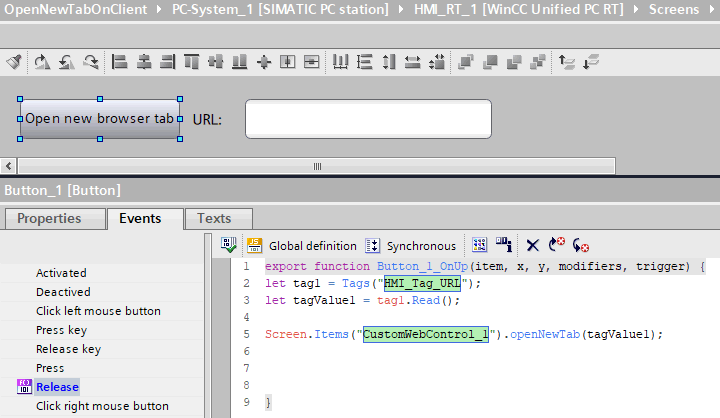Image resolution: width=720 pixels, height=418 pixels.
Task: Select the Click left mouse button event
Action: coord(98,311)
